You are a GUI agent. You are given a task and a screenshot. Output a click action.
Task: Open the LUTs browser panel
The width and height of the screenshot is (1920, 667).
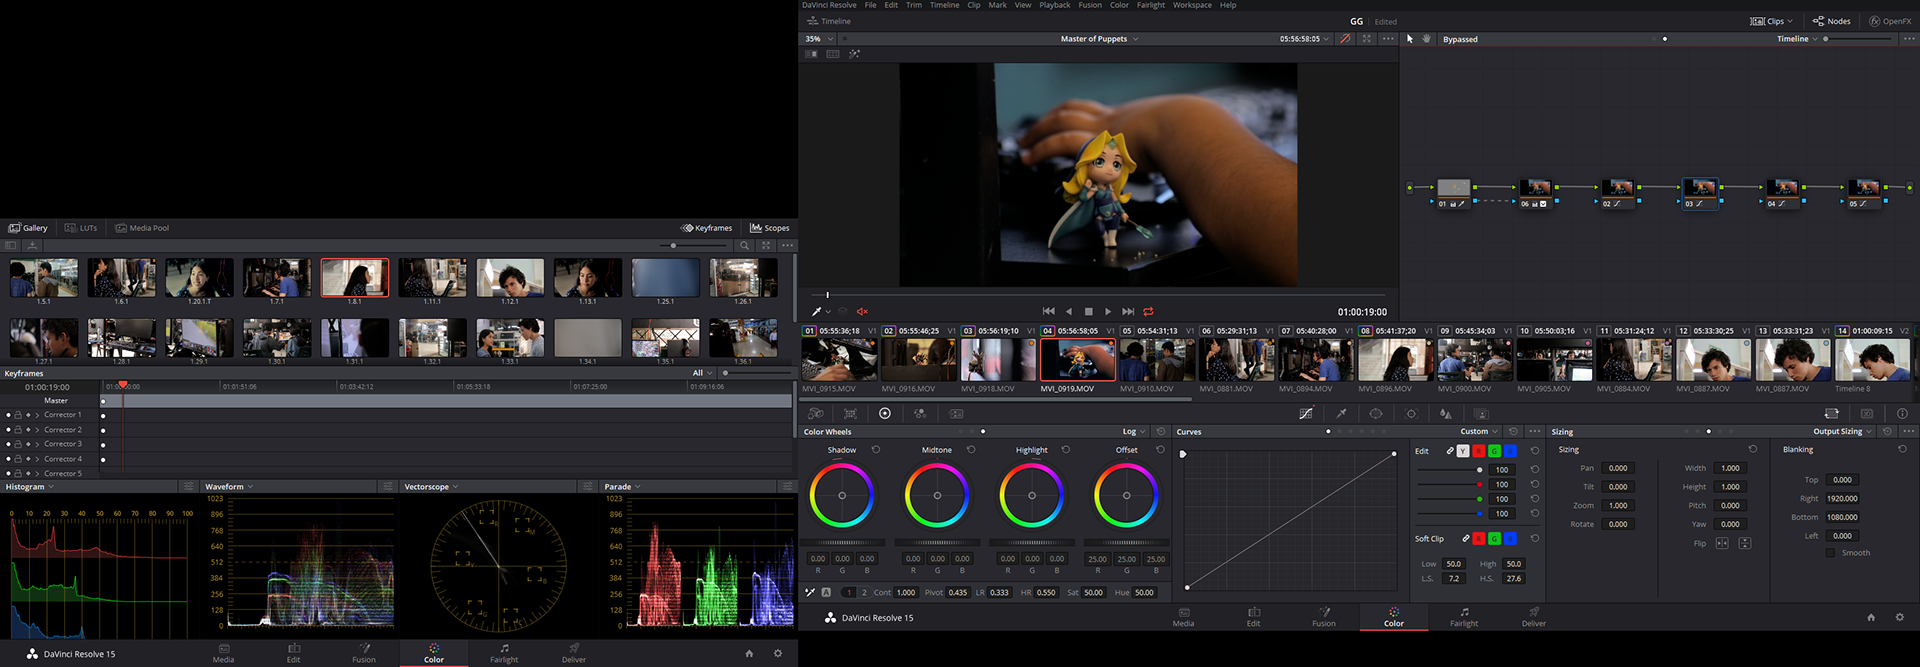click(x=81, y=228)
